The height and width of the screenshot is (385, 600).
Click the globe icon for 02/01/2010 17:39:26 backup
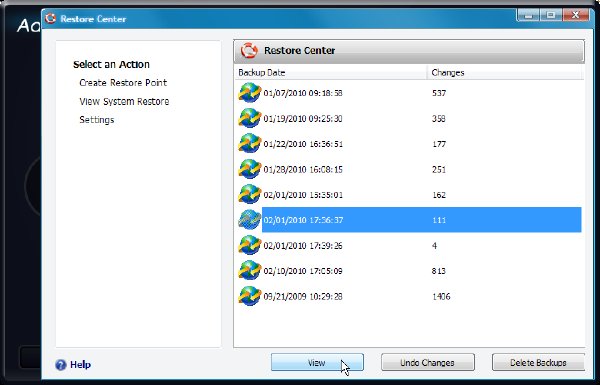pos(249,245)
